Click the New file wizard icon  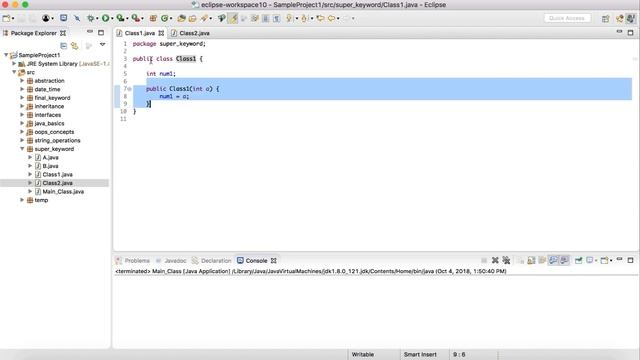tap(6, 18)
